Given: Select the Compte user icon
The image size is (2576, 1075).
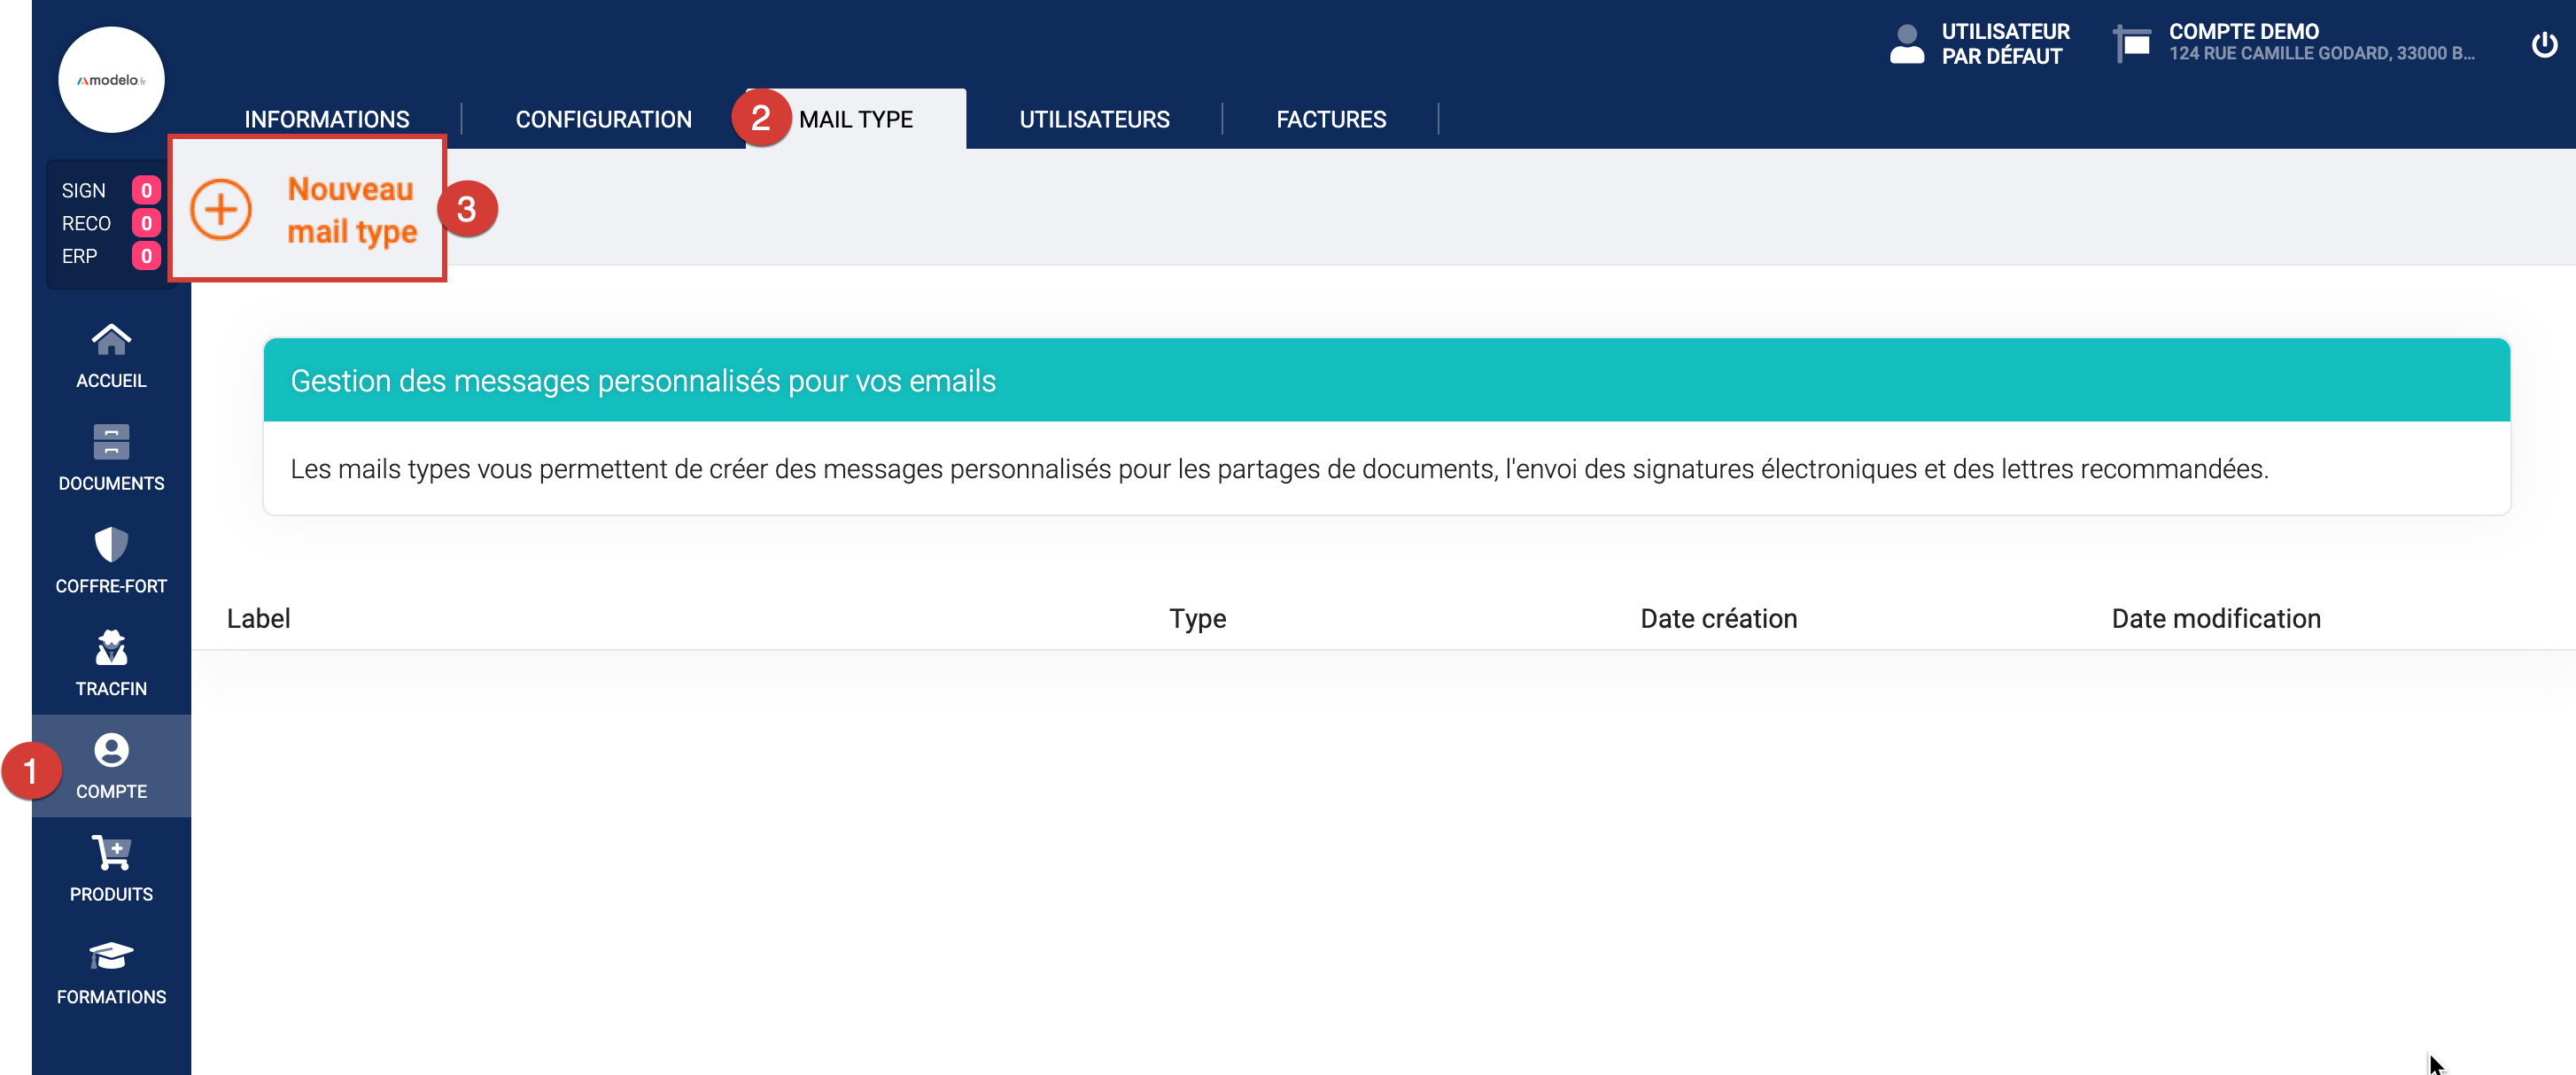Looking at the screenshot, I should 111,750.
